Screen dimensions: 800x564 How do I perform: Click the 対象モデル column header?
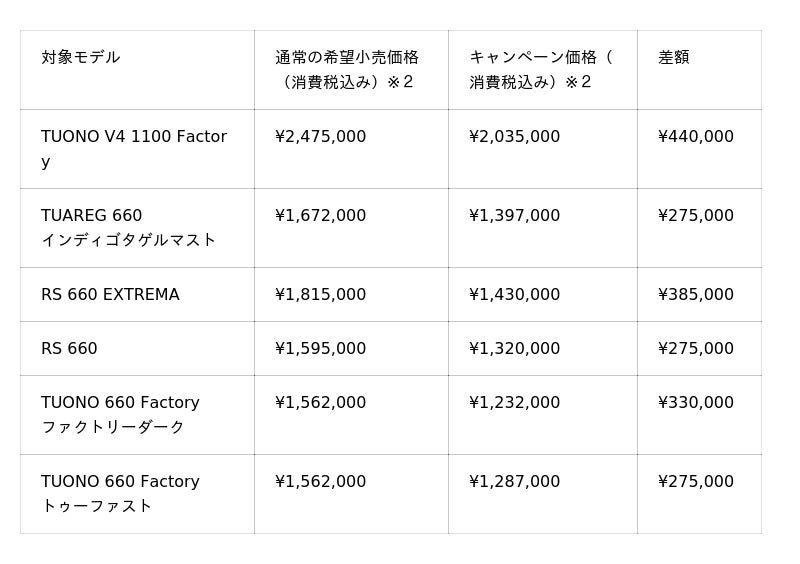pyautogui.click(x=81, y=58)
